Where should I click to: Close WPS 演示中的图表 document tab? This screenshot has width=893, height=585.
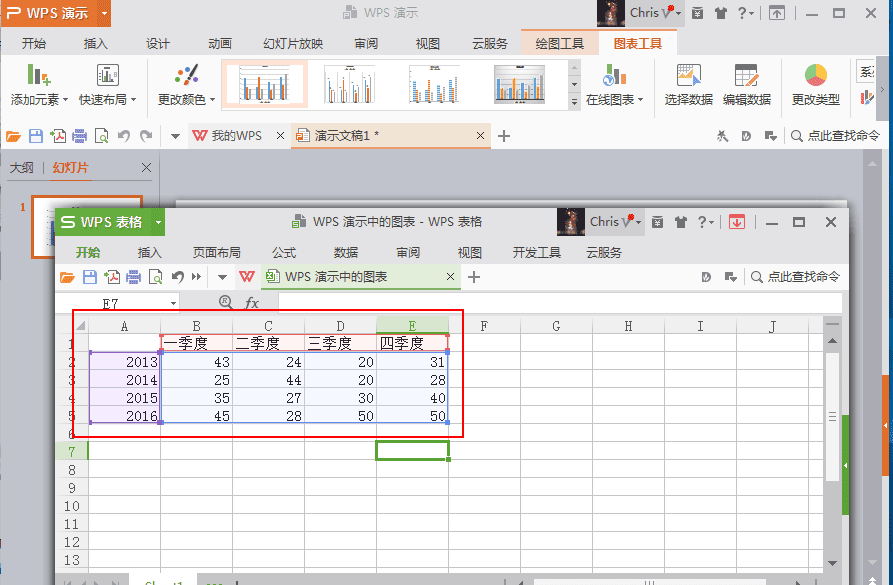450,276
